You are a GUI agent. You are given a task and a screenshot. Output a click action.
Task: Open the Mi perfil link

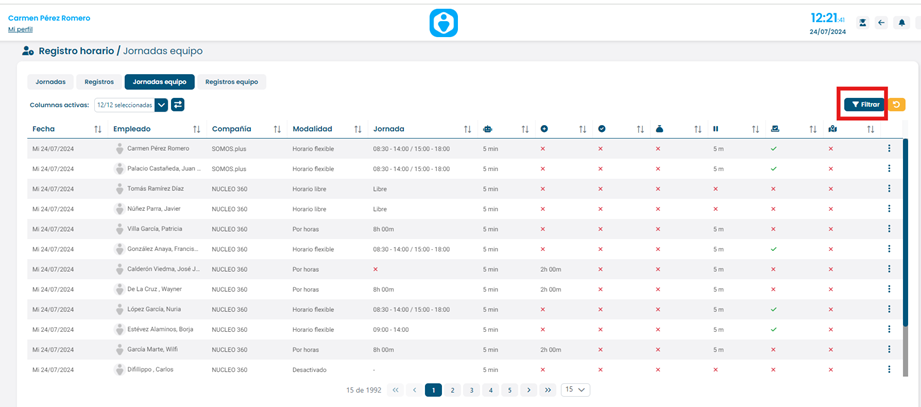pos(20,29)
